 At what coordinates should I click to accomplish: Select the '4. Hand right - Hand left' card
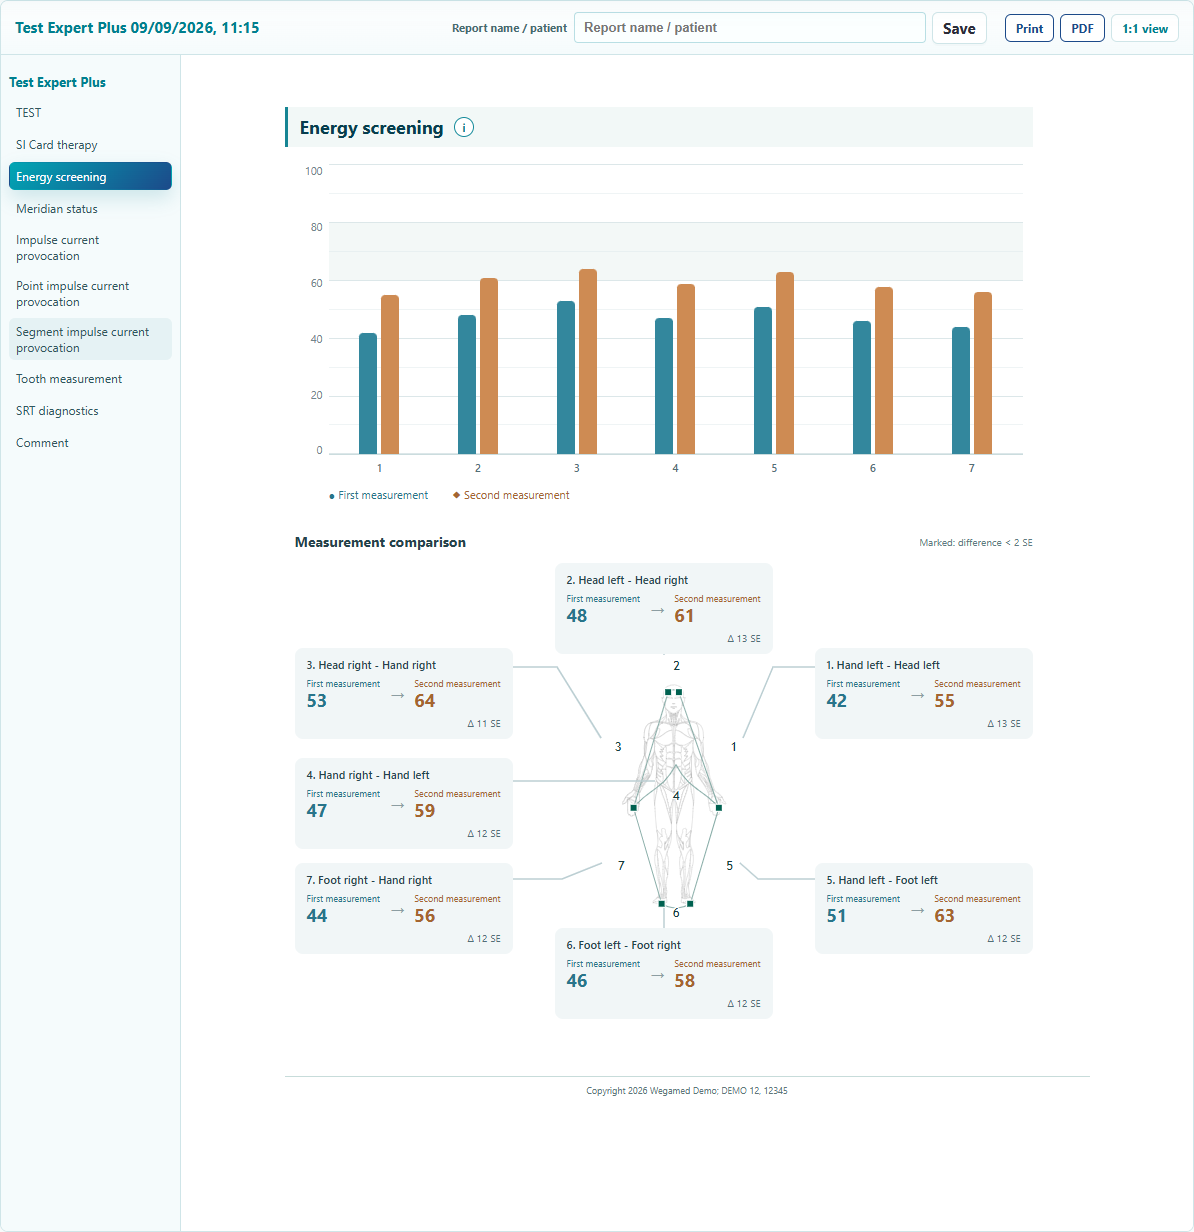[404, 803]
